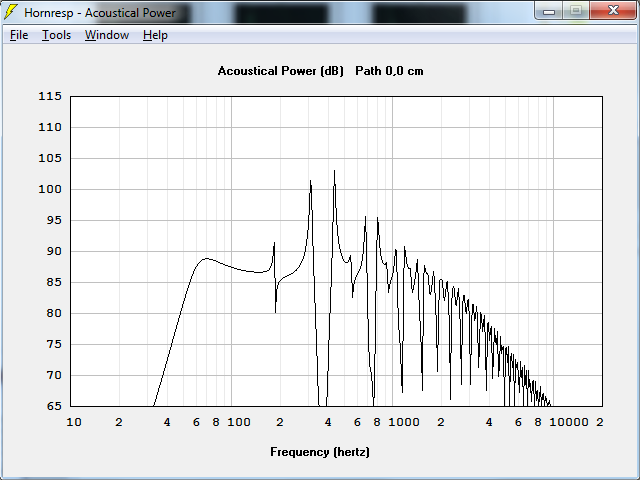Click the 80 dB axis value
The image size is (640, 480).
tap(54, 313)
